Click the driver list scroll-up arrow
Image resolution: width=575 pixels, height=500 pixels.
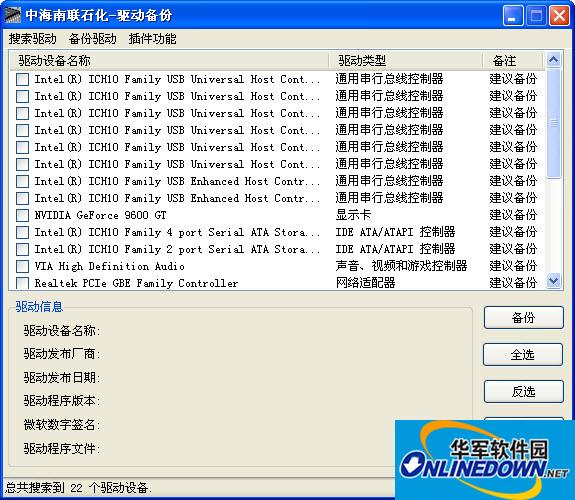tap(553, 59)
